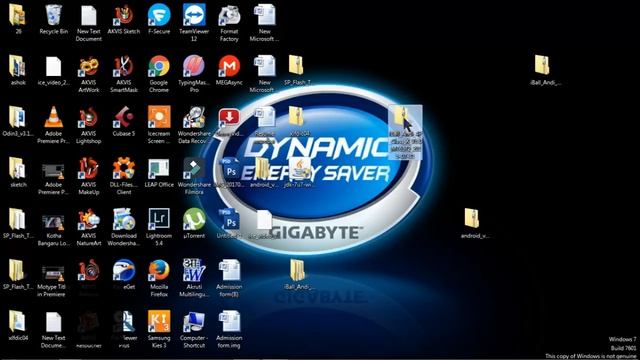Open Download Wondershare shortcut

(x=124, y=220)
